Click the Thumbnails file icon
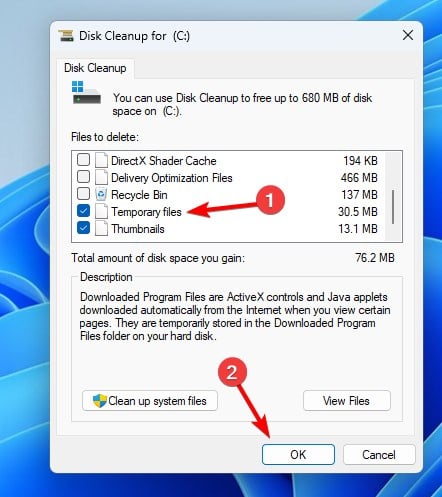Screen dimensions: 442x497 [x=101, y=228]
